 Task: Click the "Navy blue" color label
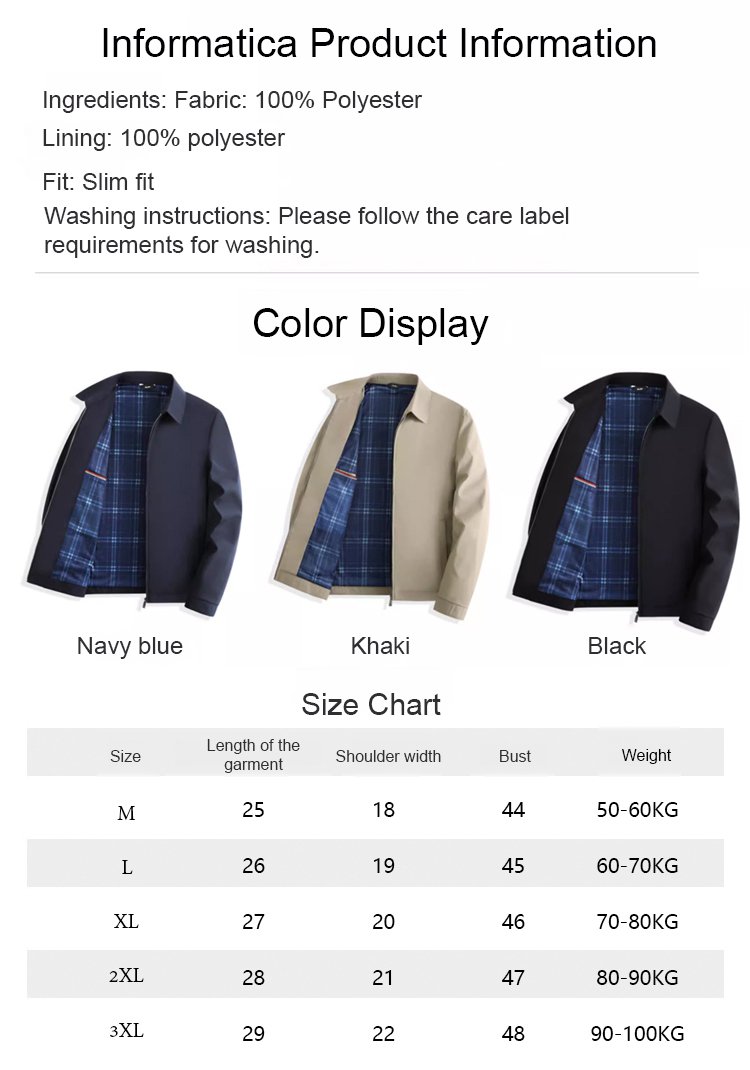pyautogui.click(x=130, y=646)
